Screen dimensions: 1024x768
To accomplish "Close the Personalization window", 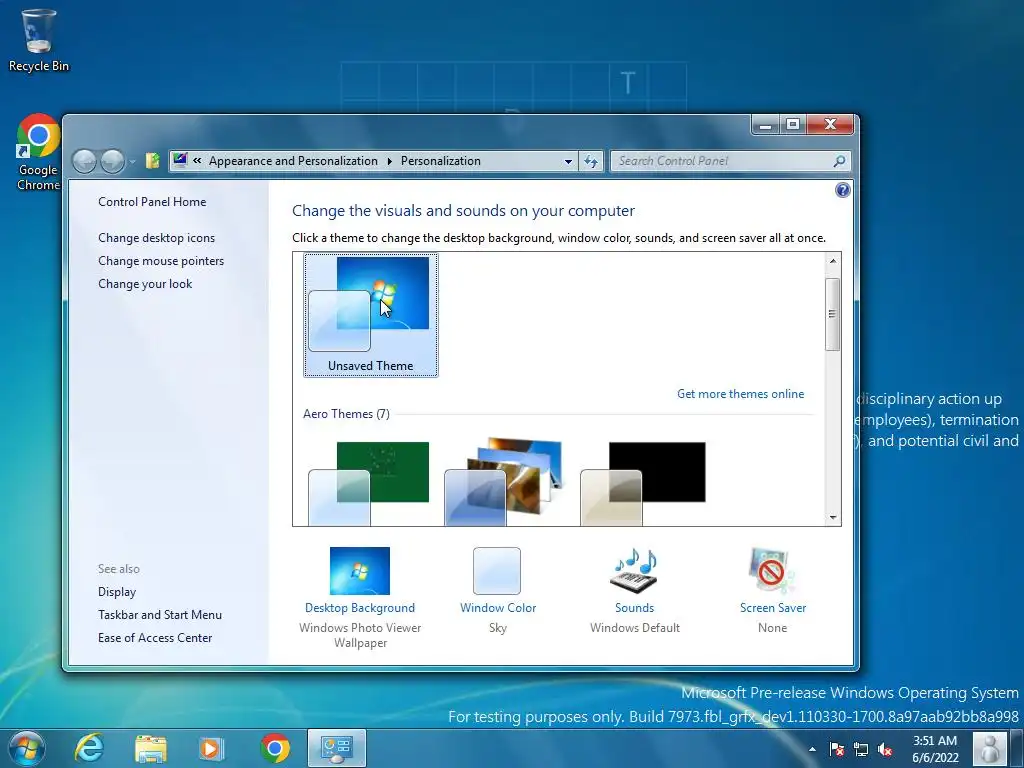I will [x=830, y=124].
